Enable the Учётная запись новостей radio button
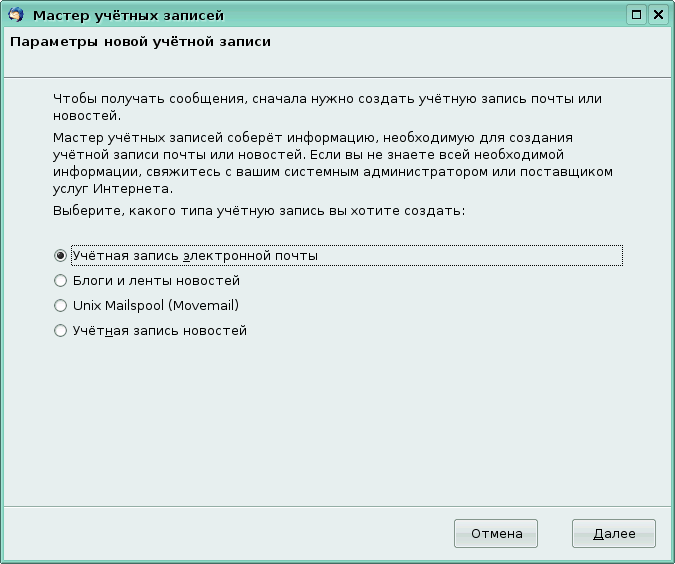Viewport: 675px width, 564px height. pos(61,331)
